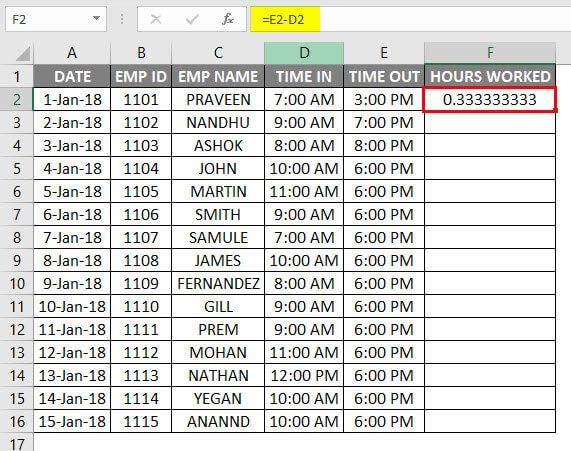Select the cell with 1102
This screenshot has width=571, height=451.
click(x=141, y=122)
